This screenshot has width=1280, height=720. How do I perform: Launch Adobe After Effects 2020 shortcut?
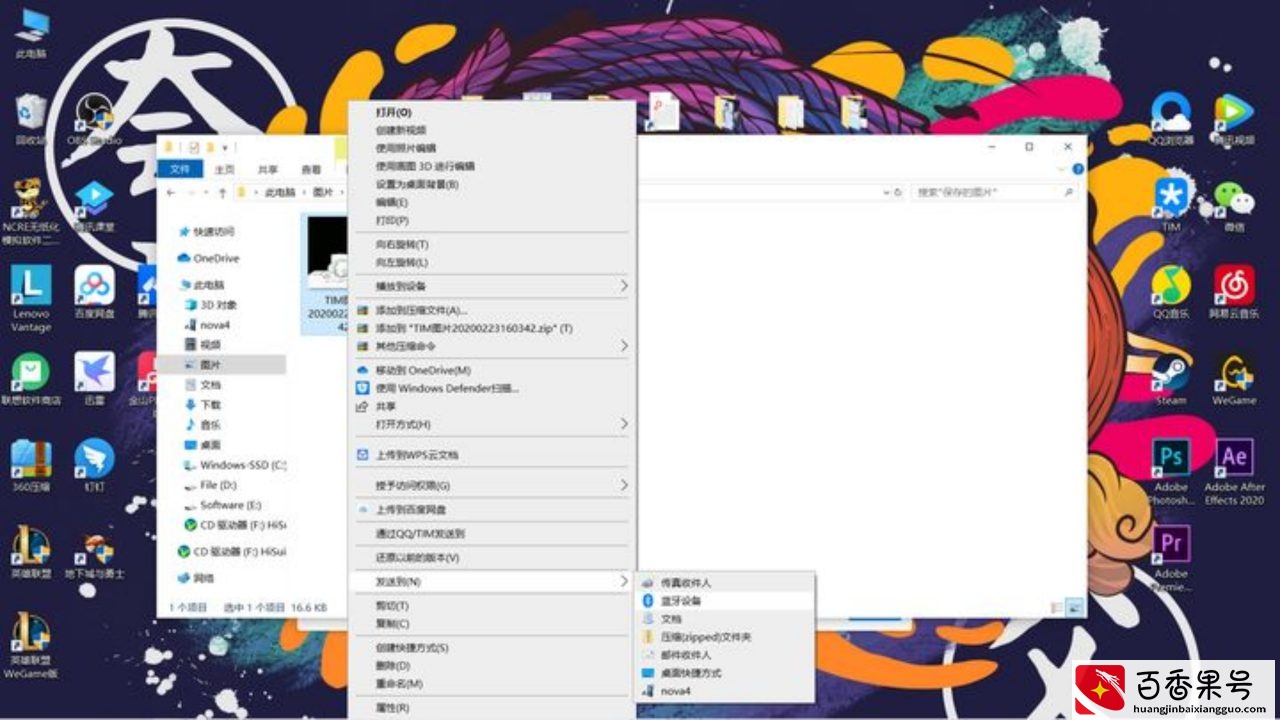click(1234, 471)
